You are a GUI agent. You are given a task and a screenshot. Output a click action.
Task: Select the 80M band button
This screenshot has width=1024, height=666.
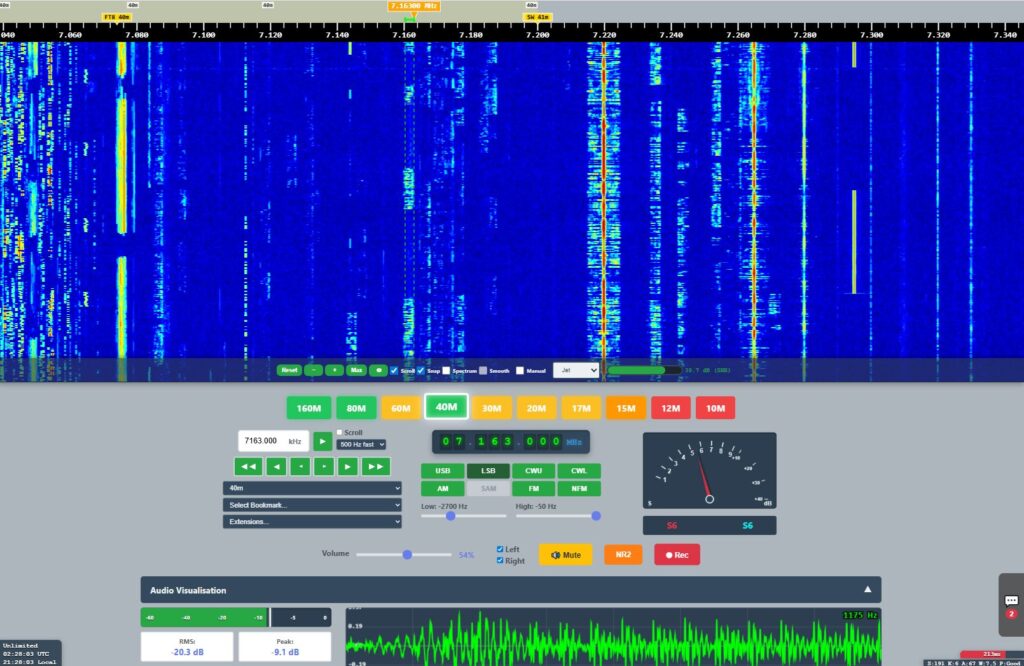[355, 408]
